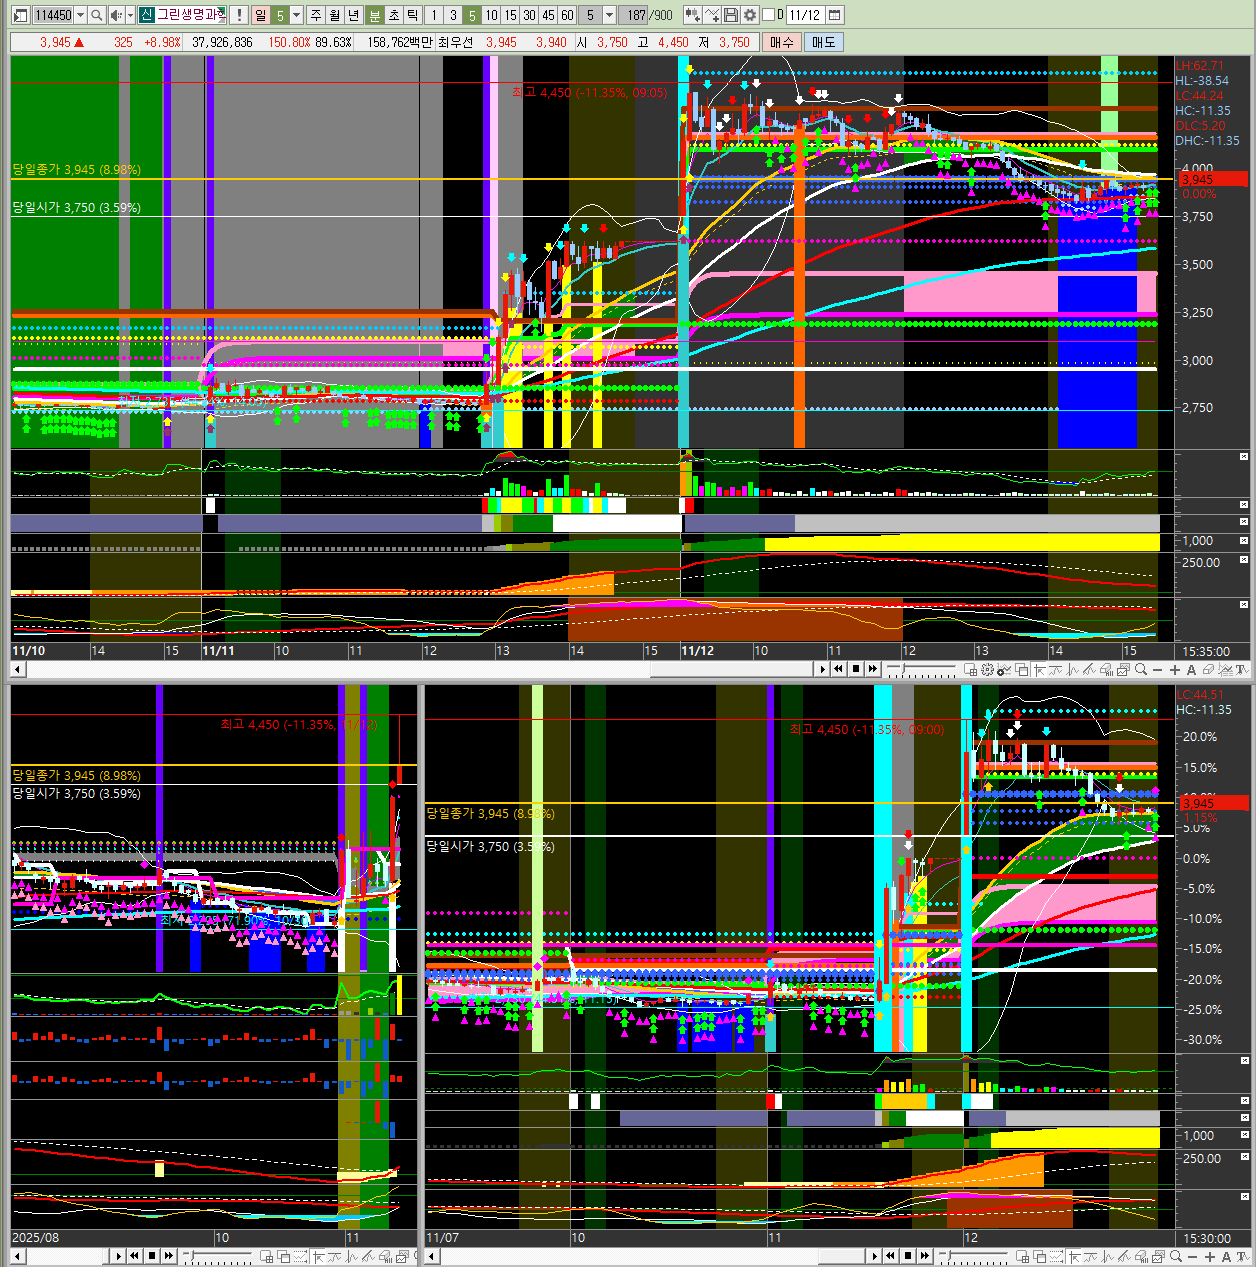
Task: Select the 60 minute interval tab
Action: pyautogui.click(x=567, y=15)
